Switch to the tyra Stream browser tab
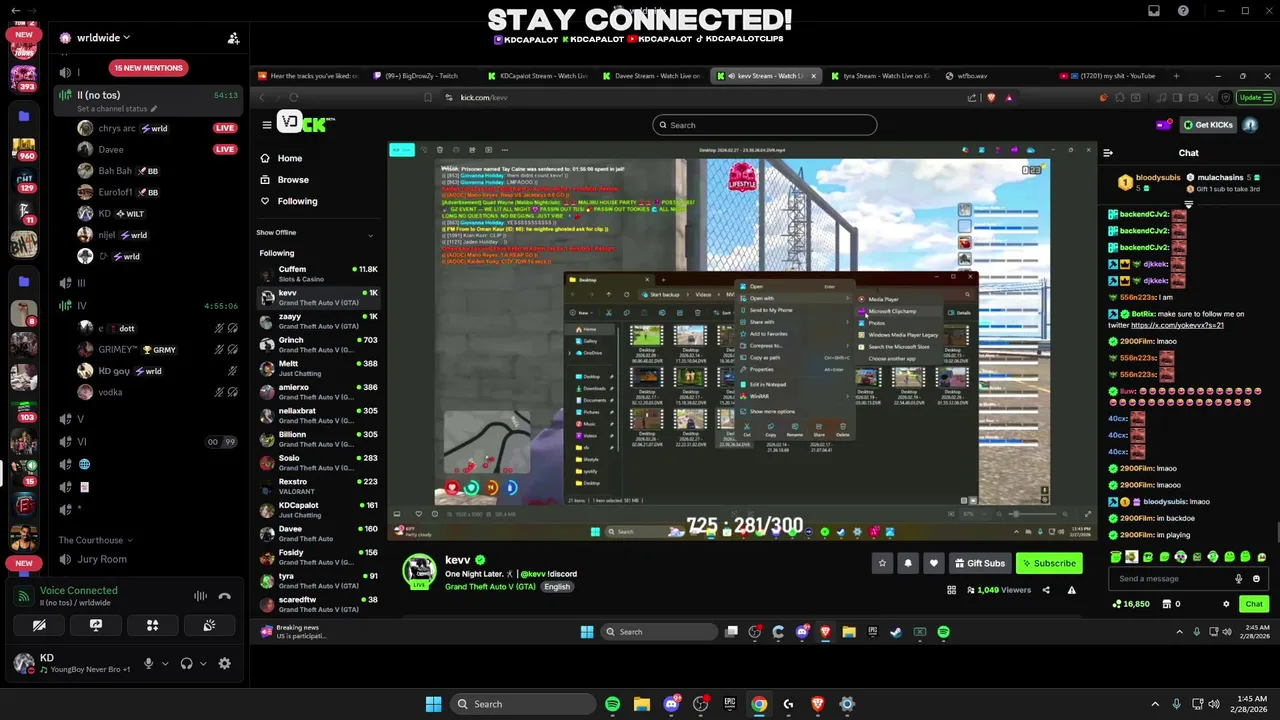 (880, 76)
